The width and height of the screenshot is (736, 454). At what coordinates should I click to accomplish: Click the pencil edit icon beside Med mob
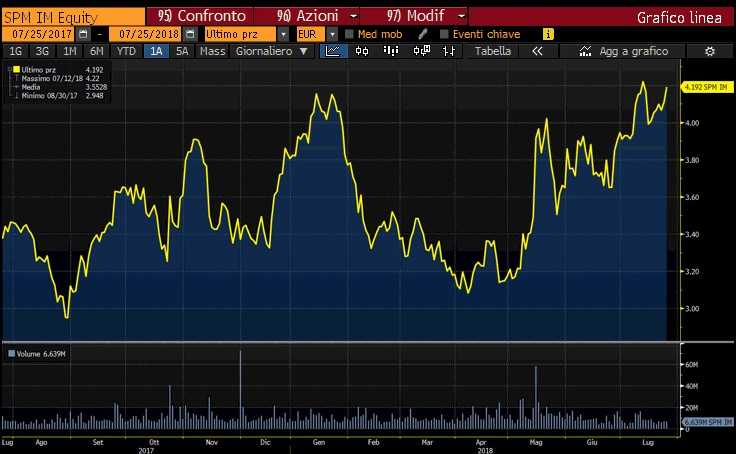[x=423, y=34]
